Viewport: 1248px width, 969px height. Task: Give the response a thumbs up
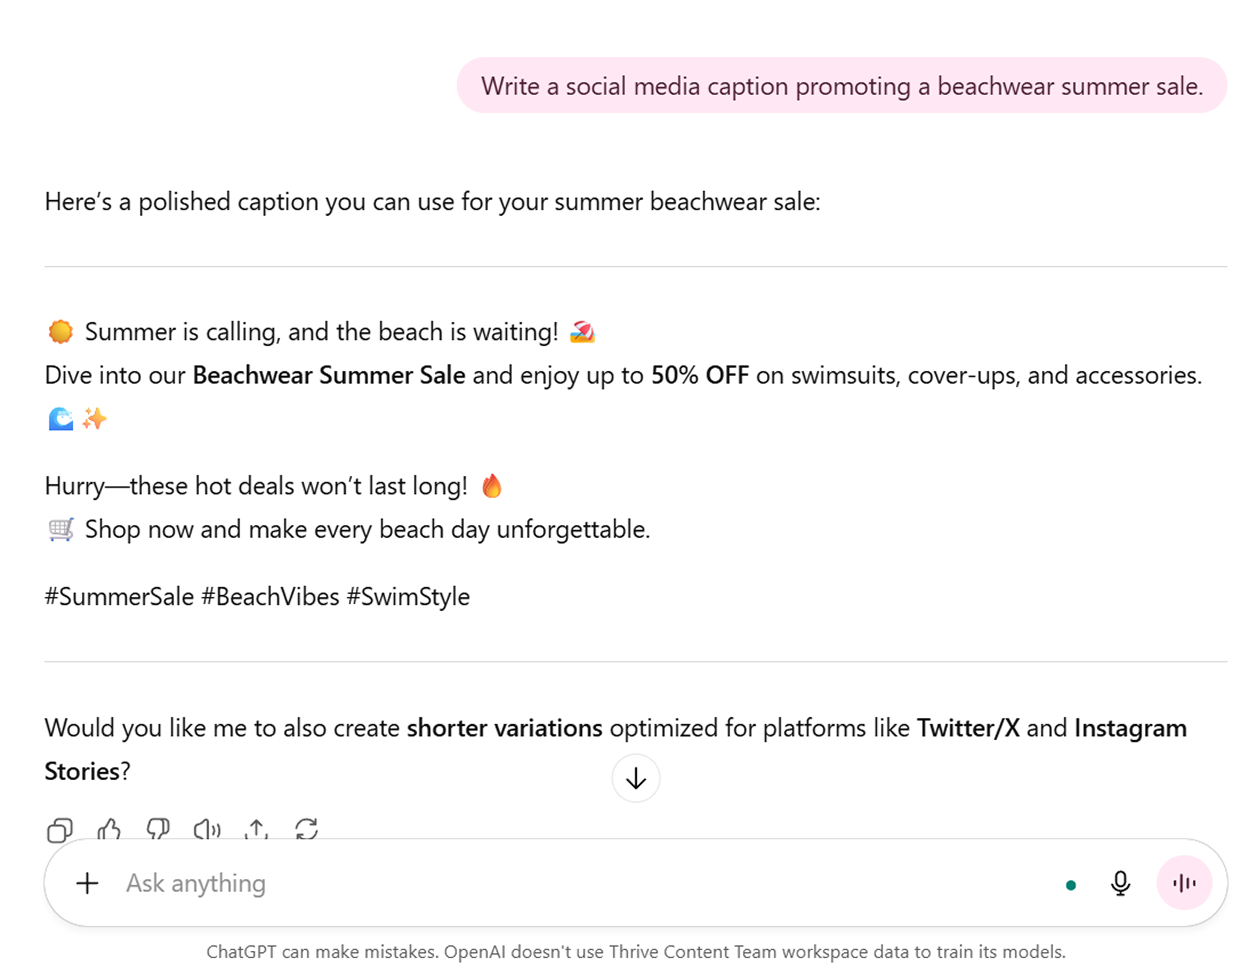tap(109, 829)
